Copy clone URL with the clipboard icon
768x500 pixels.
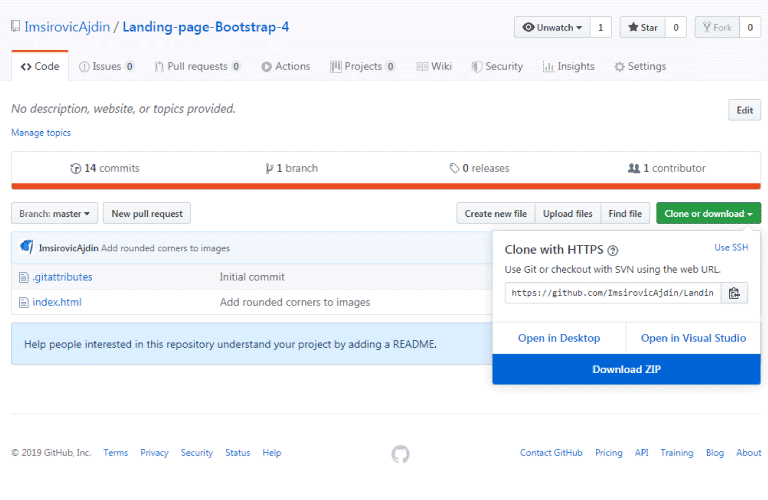pyautogui.click(x=734, y=293)
